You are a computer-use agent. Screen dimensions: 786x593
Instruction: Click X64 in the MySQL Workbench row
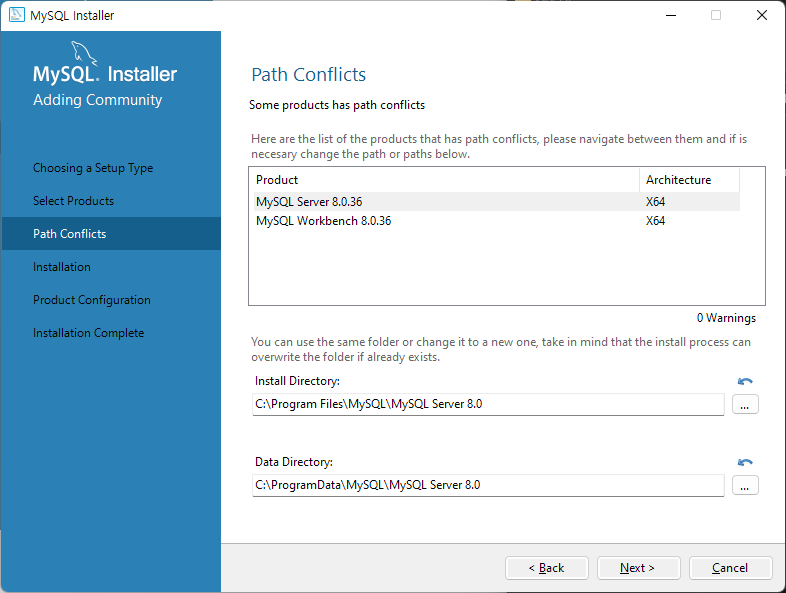(655, 221)
